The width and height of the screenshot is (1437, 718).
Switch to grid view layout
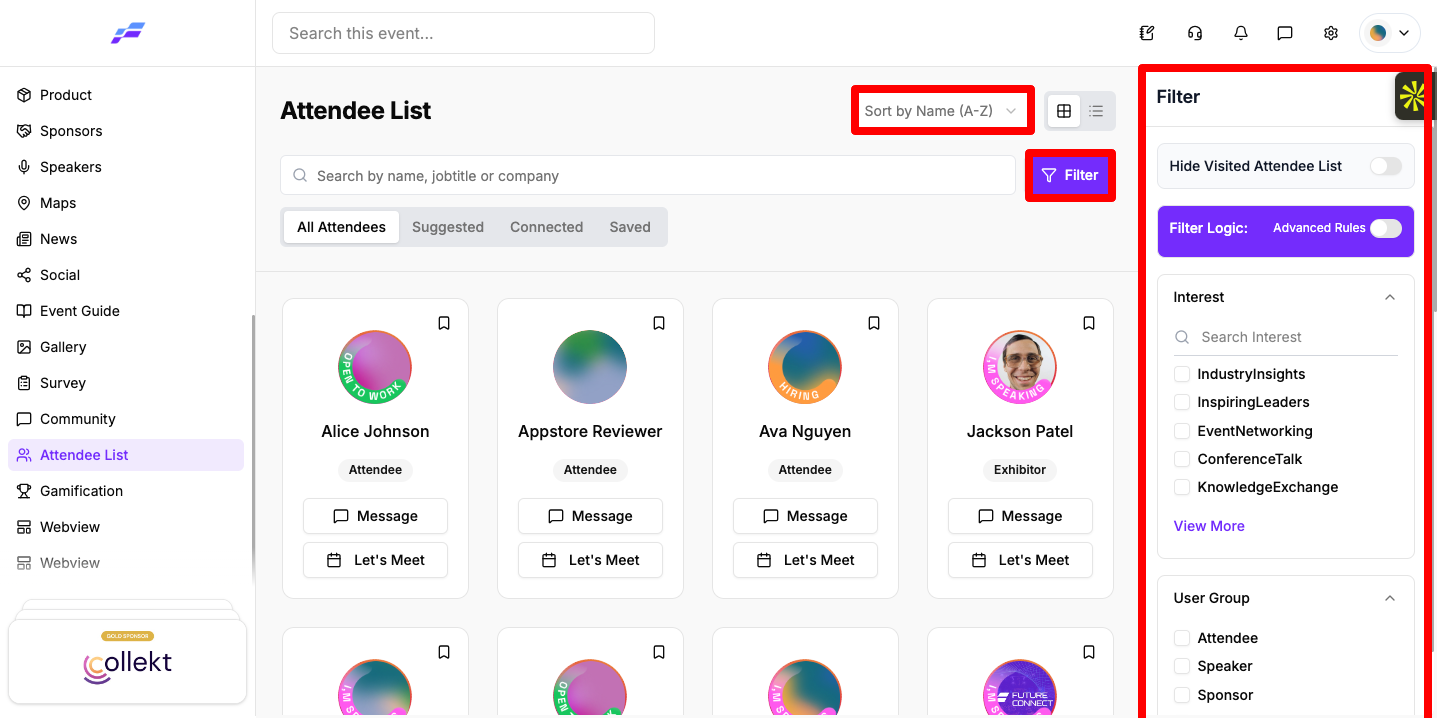point(1064,111)
